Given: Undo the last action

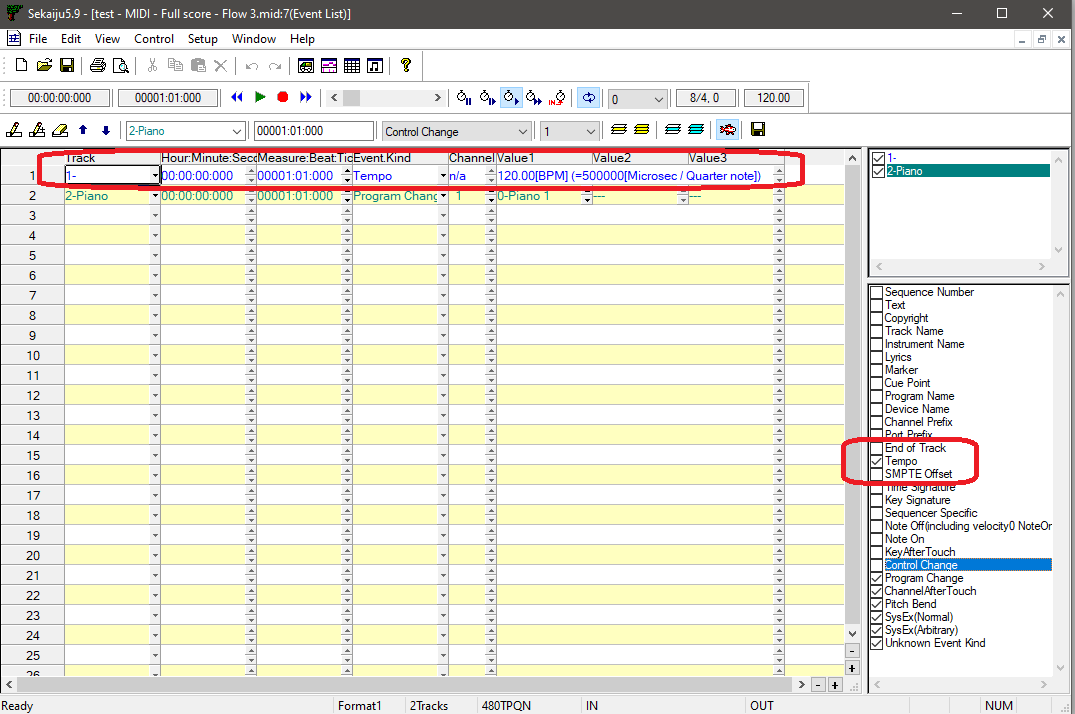Looking at the screenshot, I should 252,66.
